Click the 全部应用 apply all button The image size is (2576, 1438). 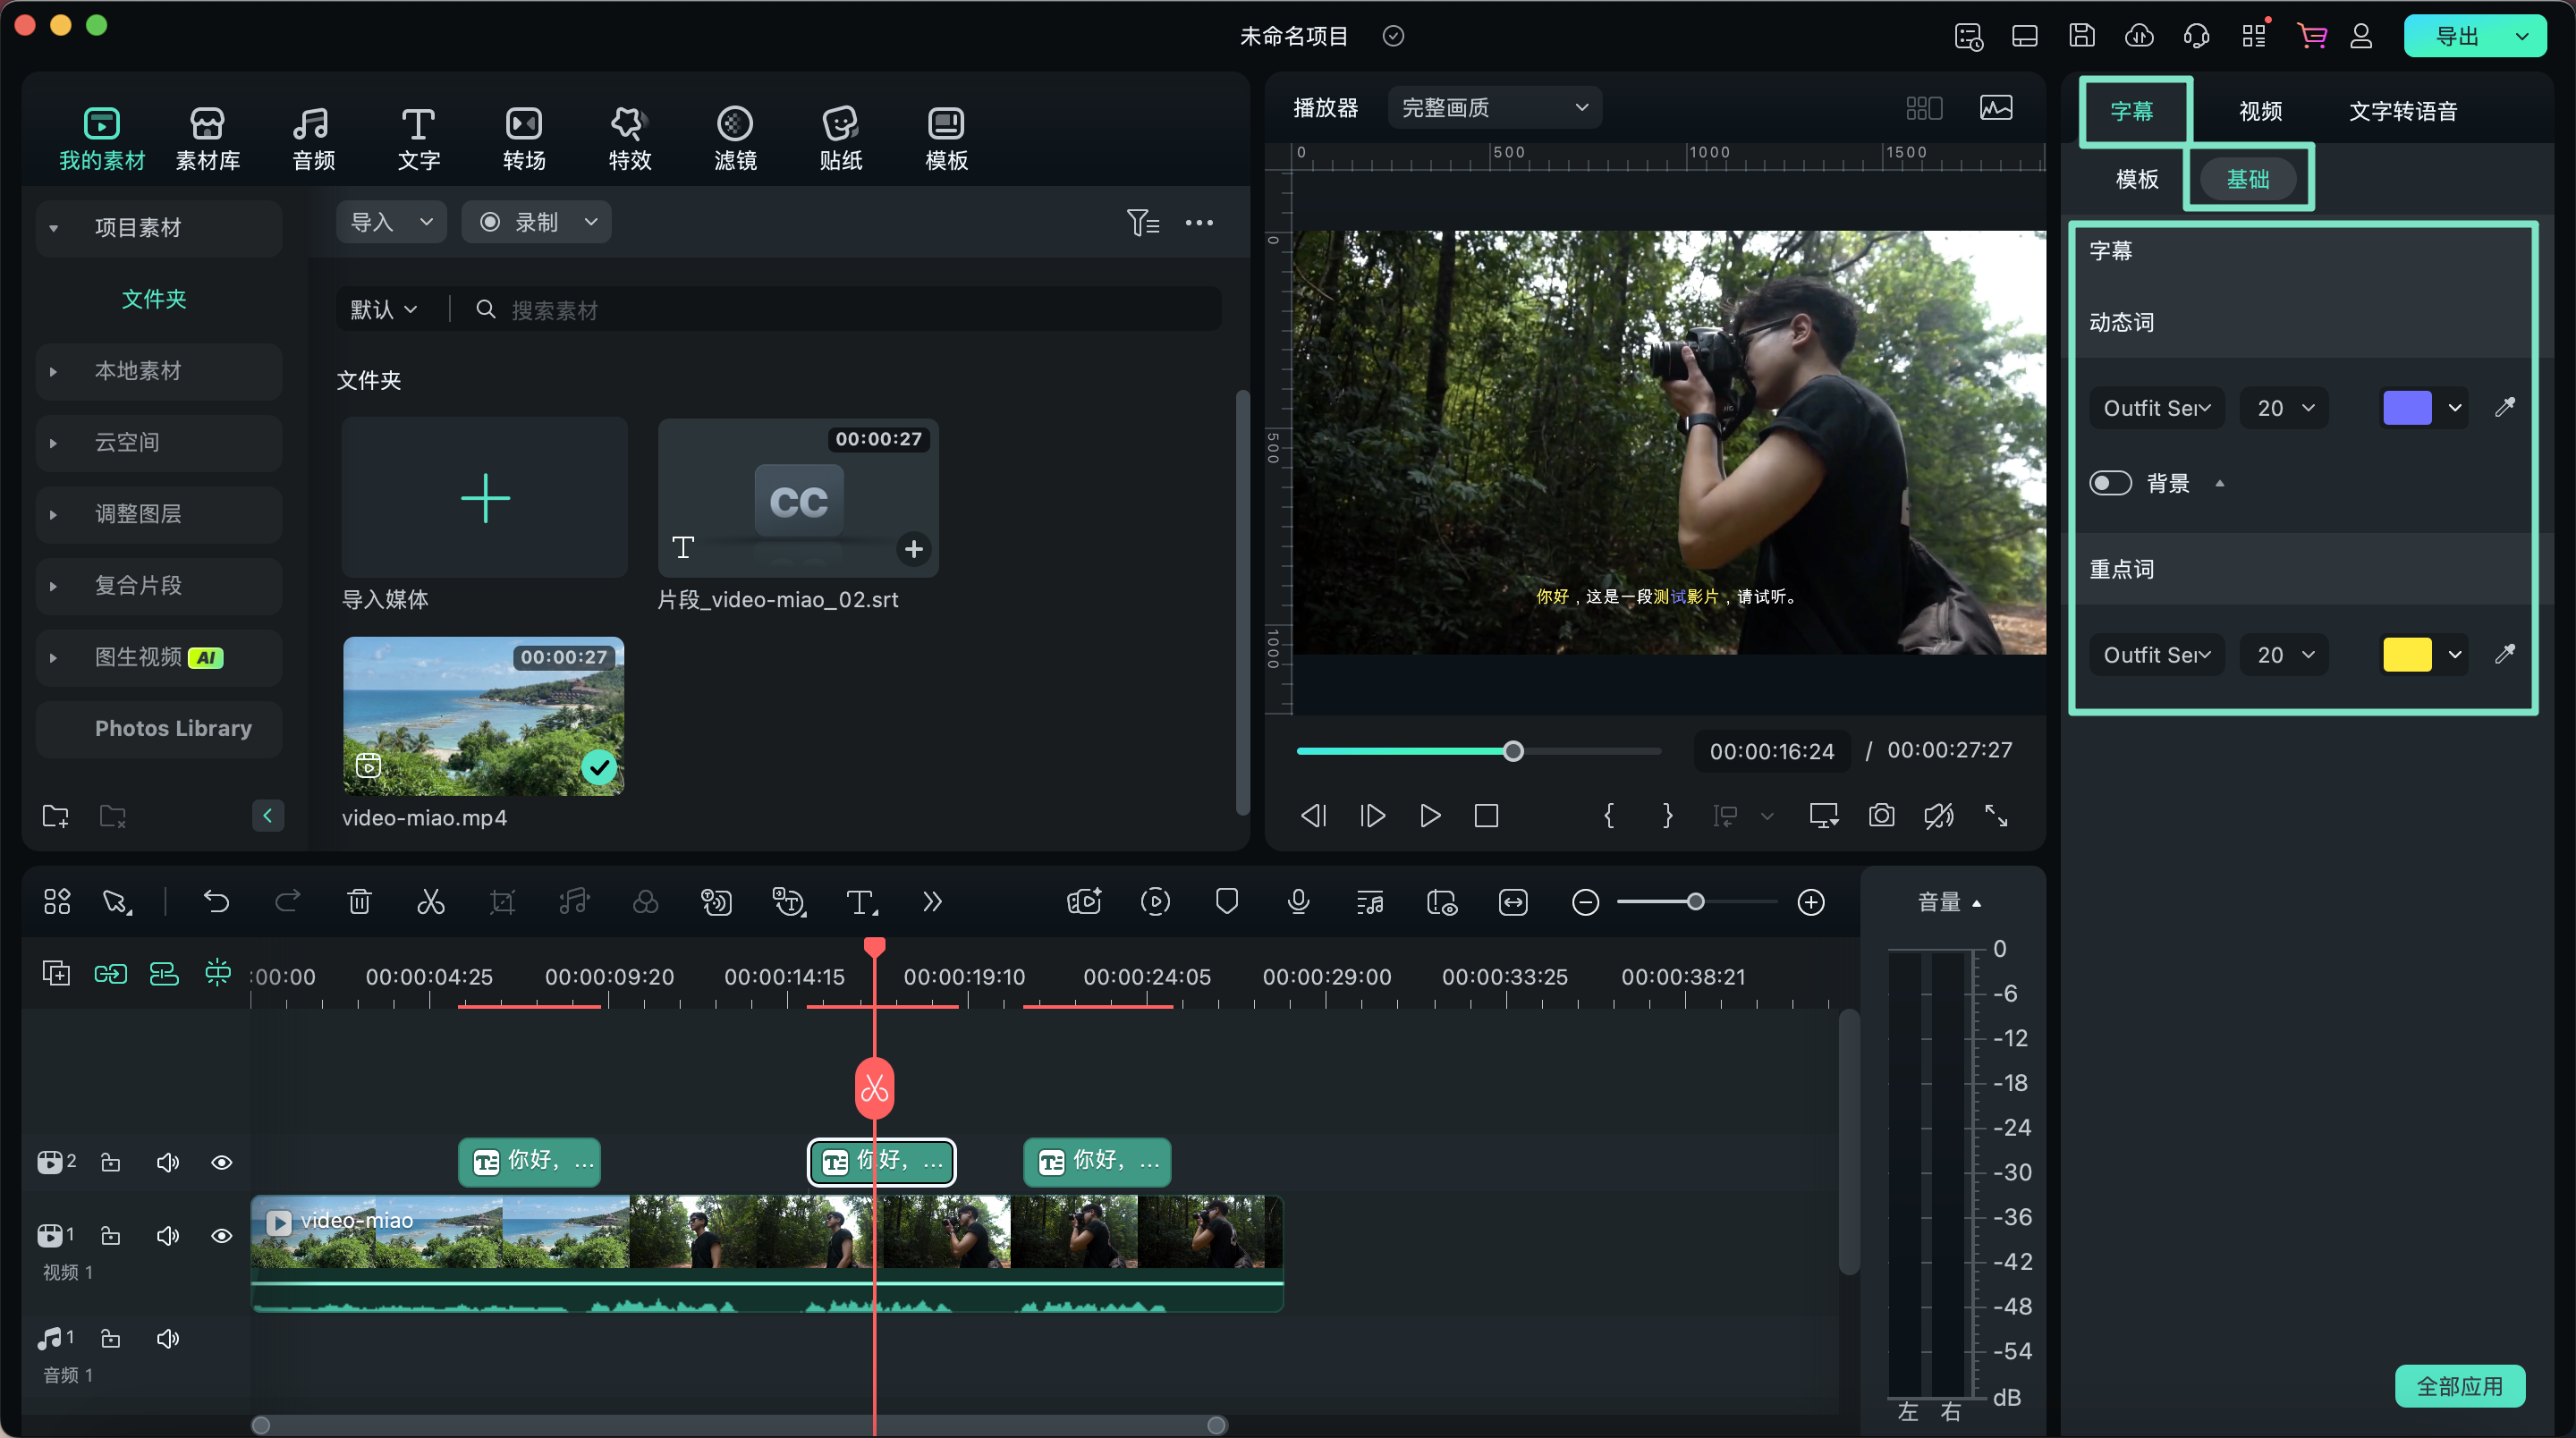pyautogui.click(x=2459, y=1386)
